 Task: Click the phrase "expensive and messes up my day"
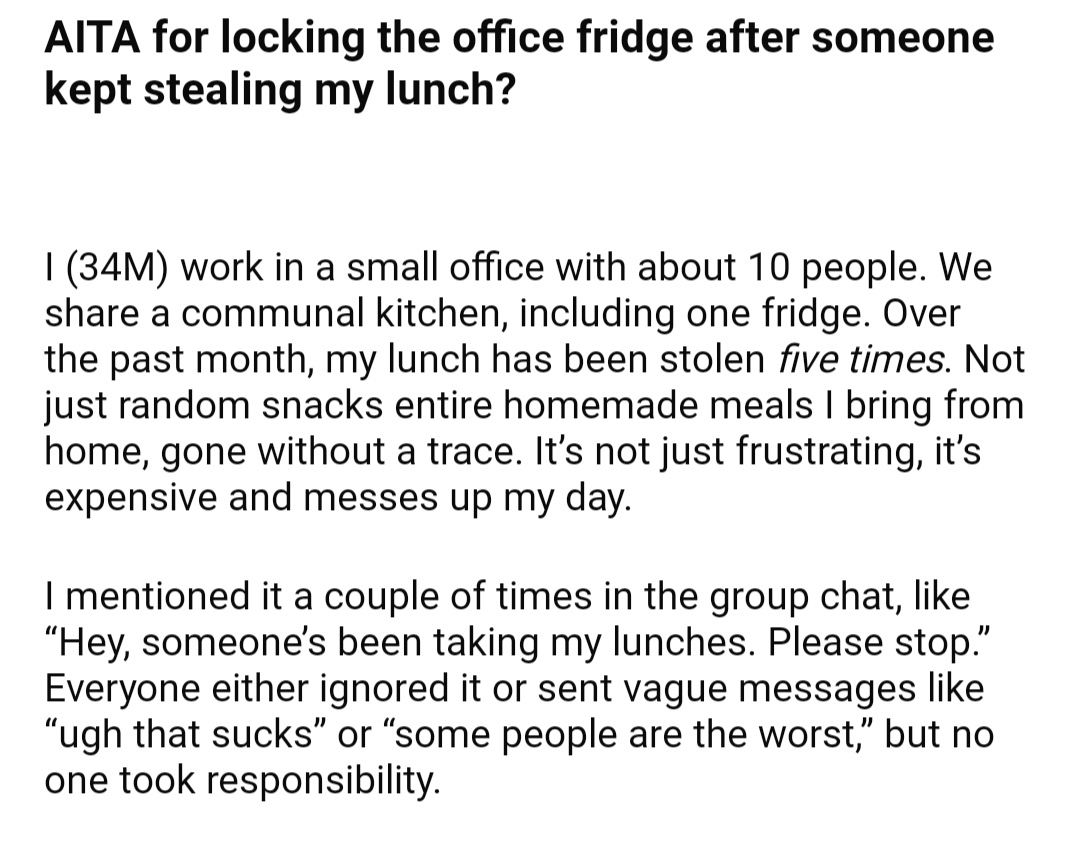(x=336, y=497)
